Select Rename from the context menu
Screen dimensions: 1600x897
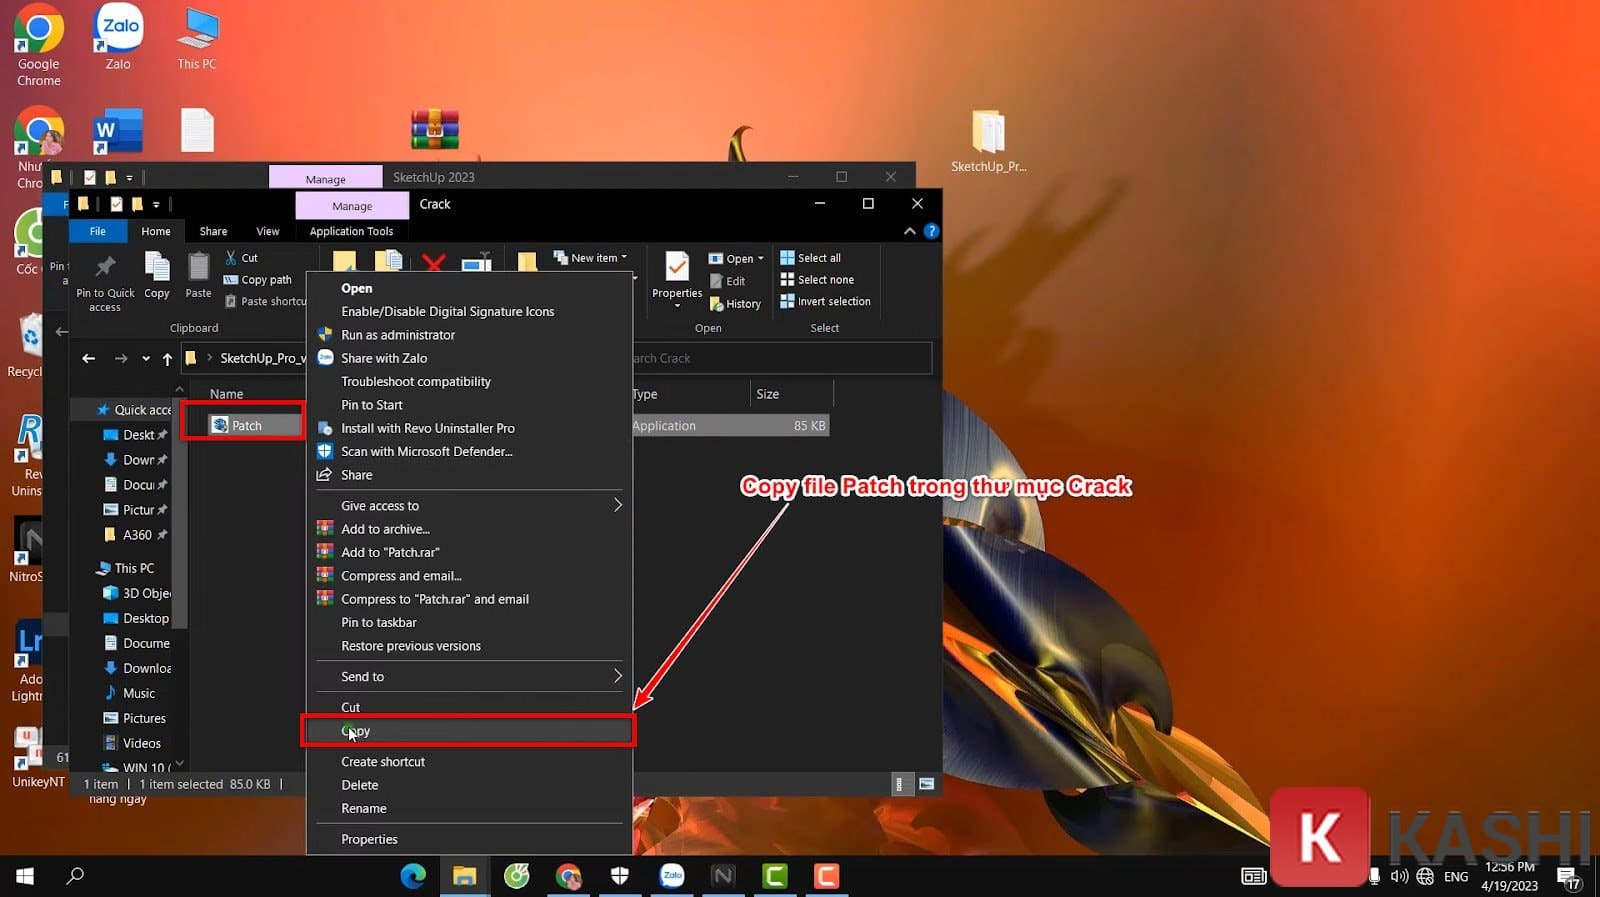[x=468, y=808]
